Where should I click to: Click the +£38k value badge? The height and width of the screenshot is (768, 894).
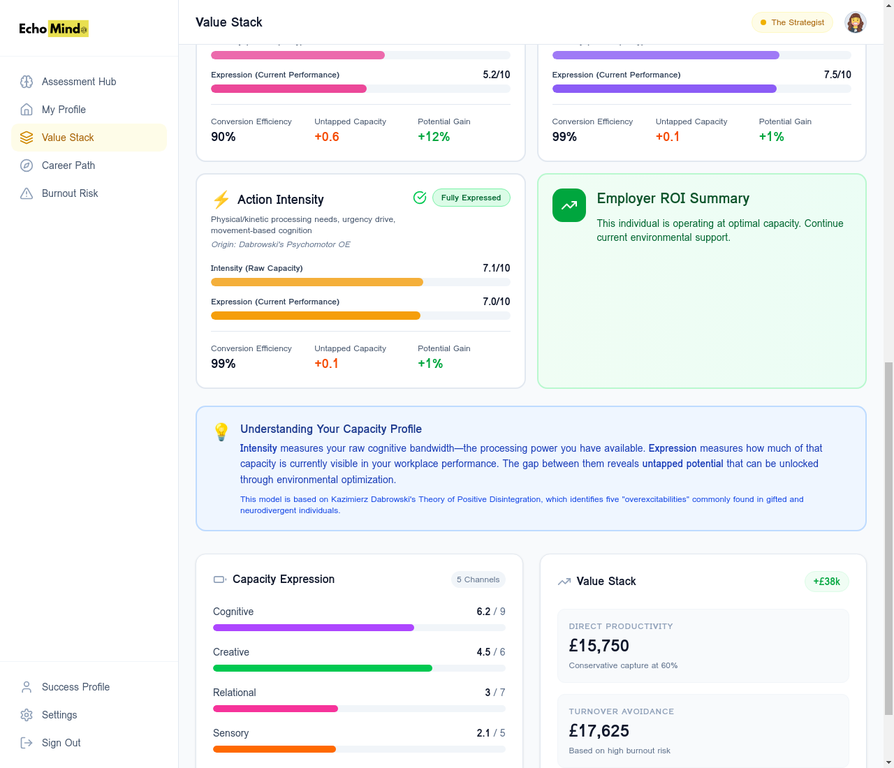point(826,581)
